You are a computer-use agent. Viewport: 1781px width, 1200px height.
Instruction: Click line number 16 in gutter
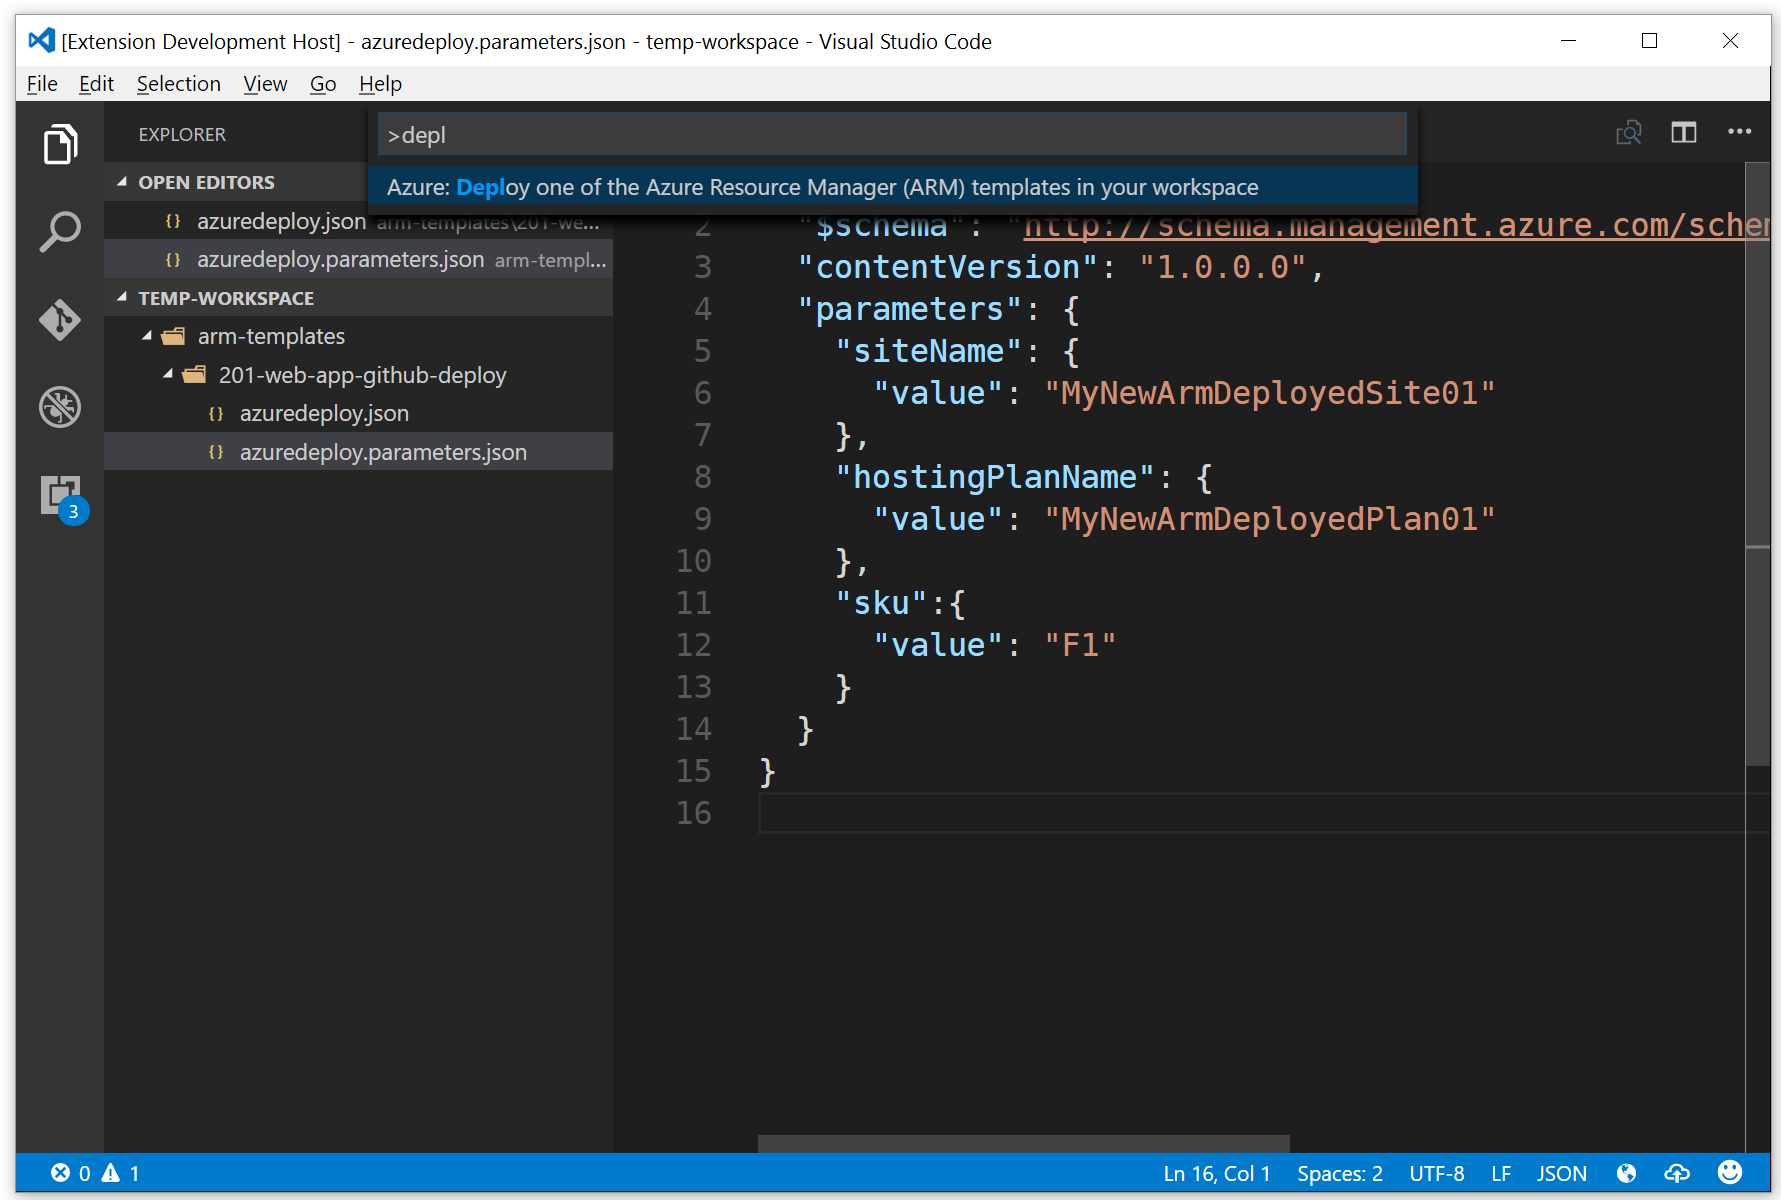point(693,813)
